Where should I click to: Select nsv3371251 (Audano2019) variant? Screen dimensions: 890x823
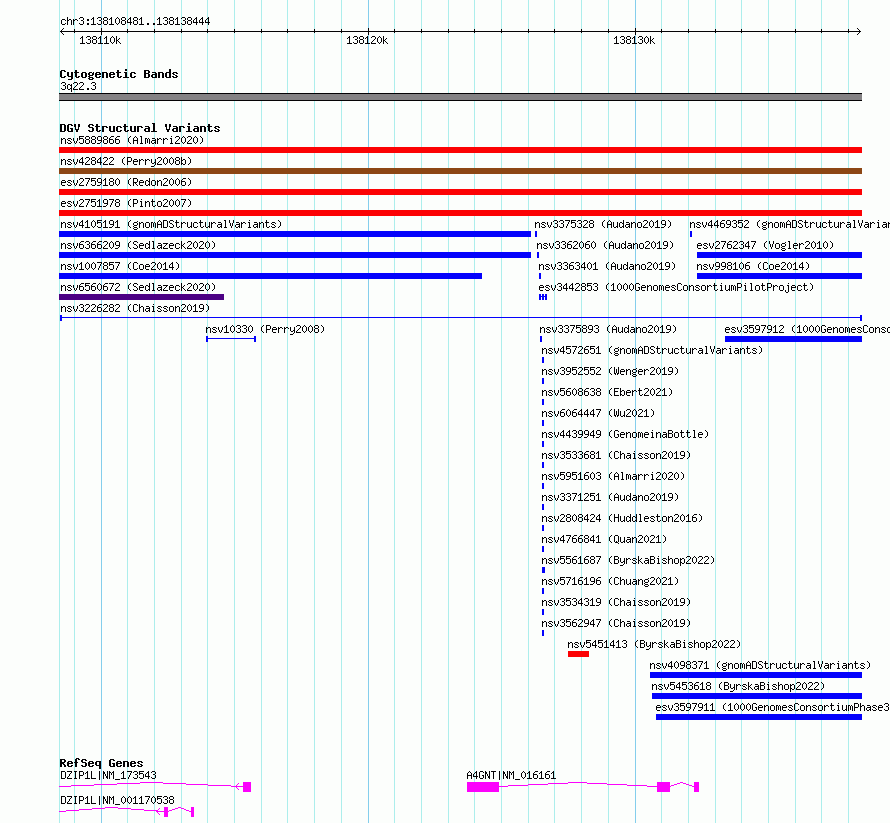(x=610, y=497)
